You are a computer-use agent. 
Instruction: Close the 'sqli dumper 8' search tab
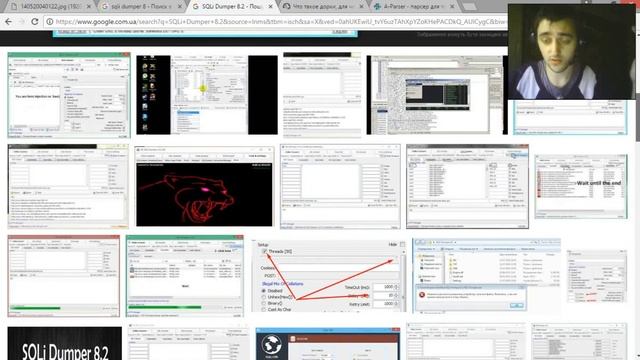pos(180,7)
